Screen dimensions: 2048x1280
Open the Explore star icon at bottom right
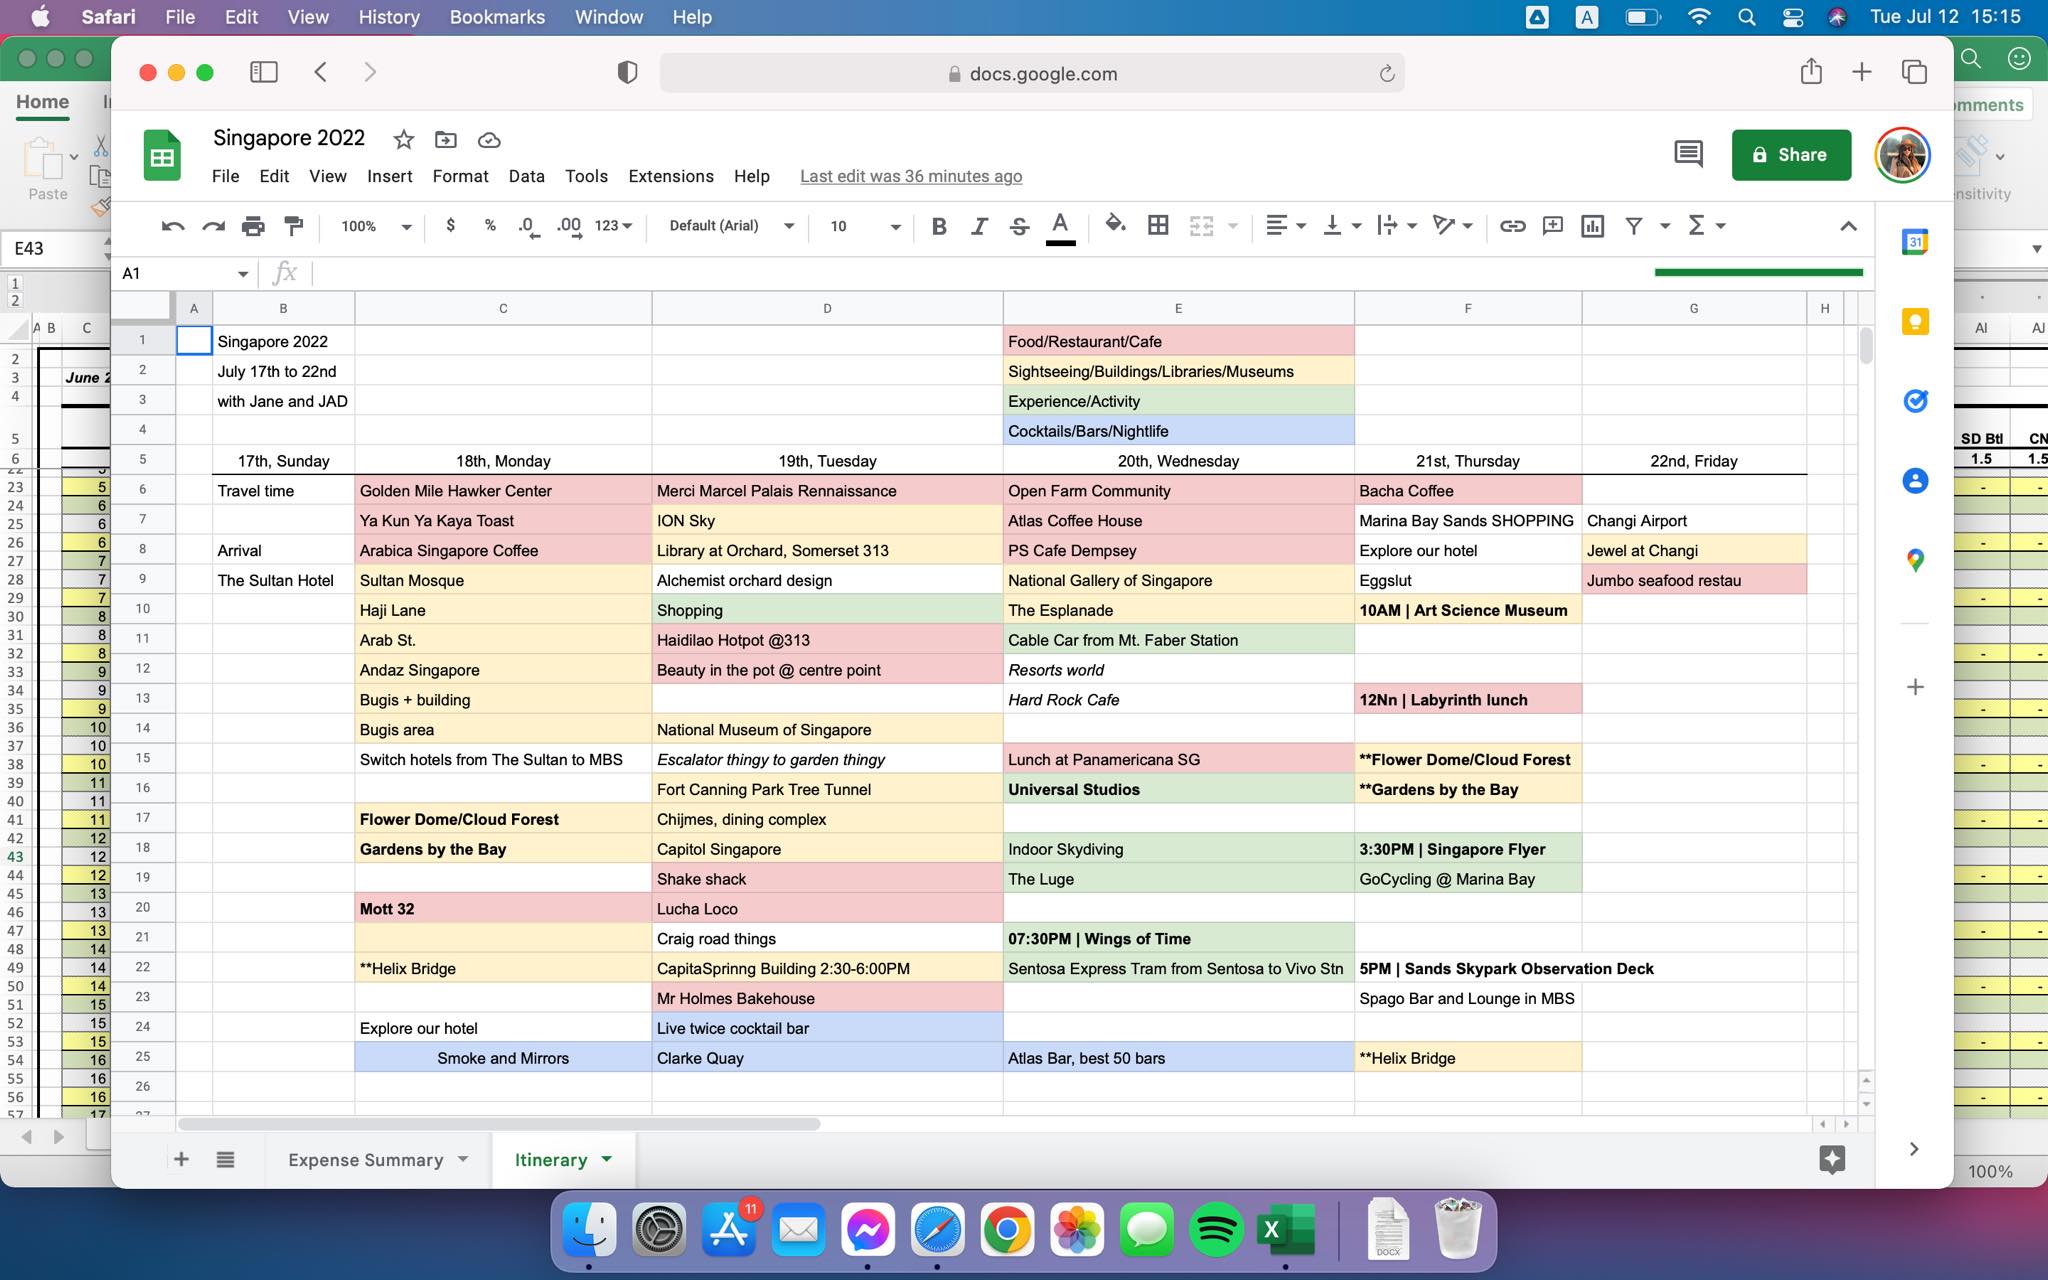coord(1832,1159)
